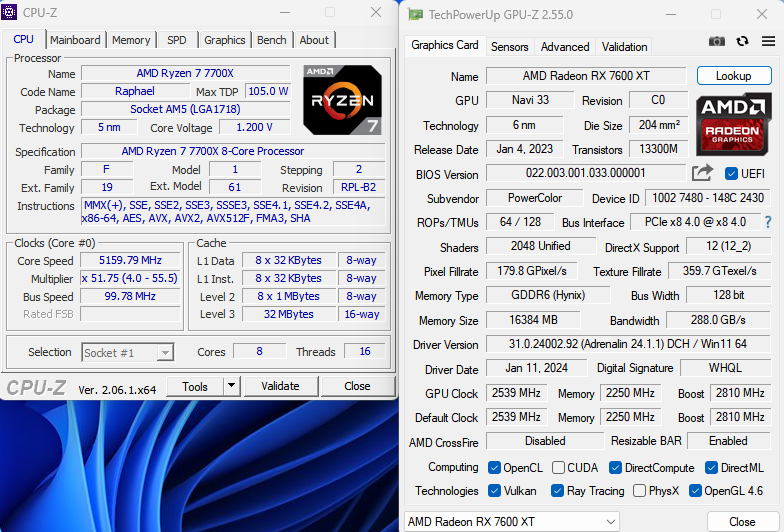Image resolution: width=784 pixels, height=532 pixels.
Task: Click the Ryzen 7 processor logo
Action: pyautogui.click(x=342, y=100)
